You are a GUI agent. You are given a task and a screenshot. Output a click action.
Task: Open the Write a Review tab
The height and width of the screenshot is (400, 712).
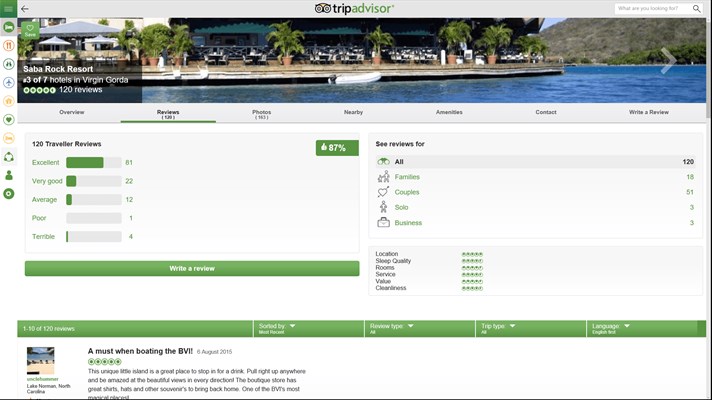pyautogui.click(x=648, y=112)
